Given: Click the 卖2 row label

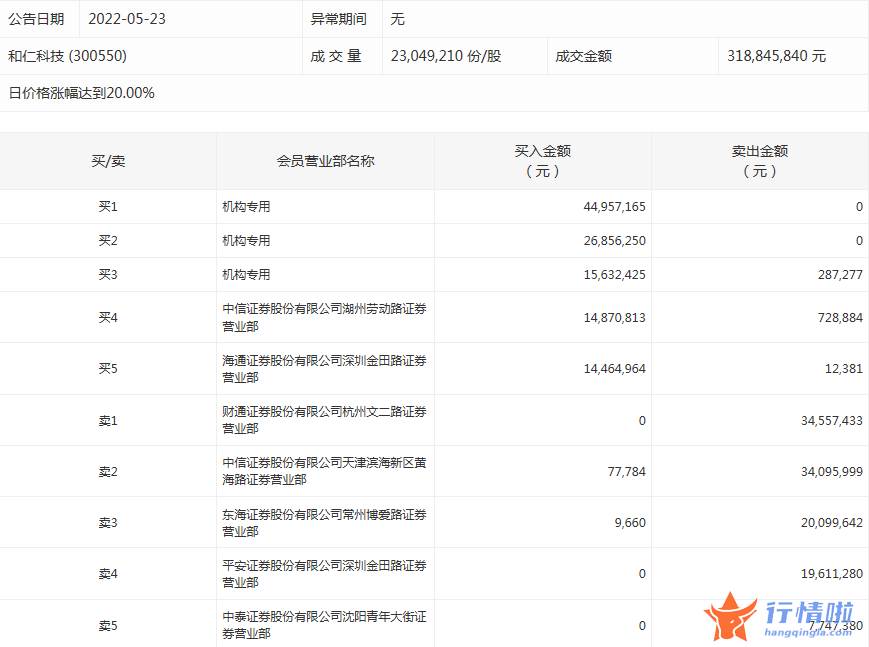Looking at the screenshot, I should point(108,472).
